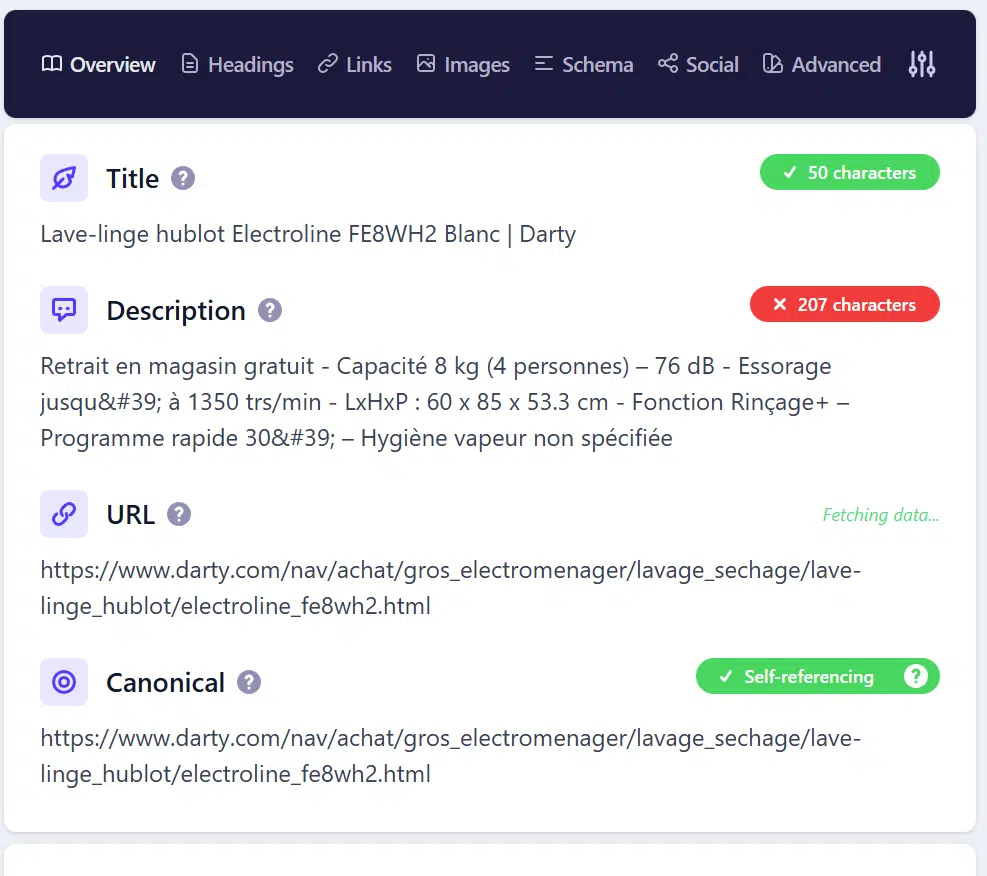Click the red 207 characters badge

tap(845, 304)
